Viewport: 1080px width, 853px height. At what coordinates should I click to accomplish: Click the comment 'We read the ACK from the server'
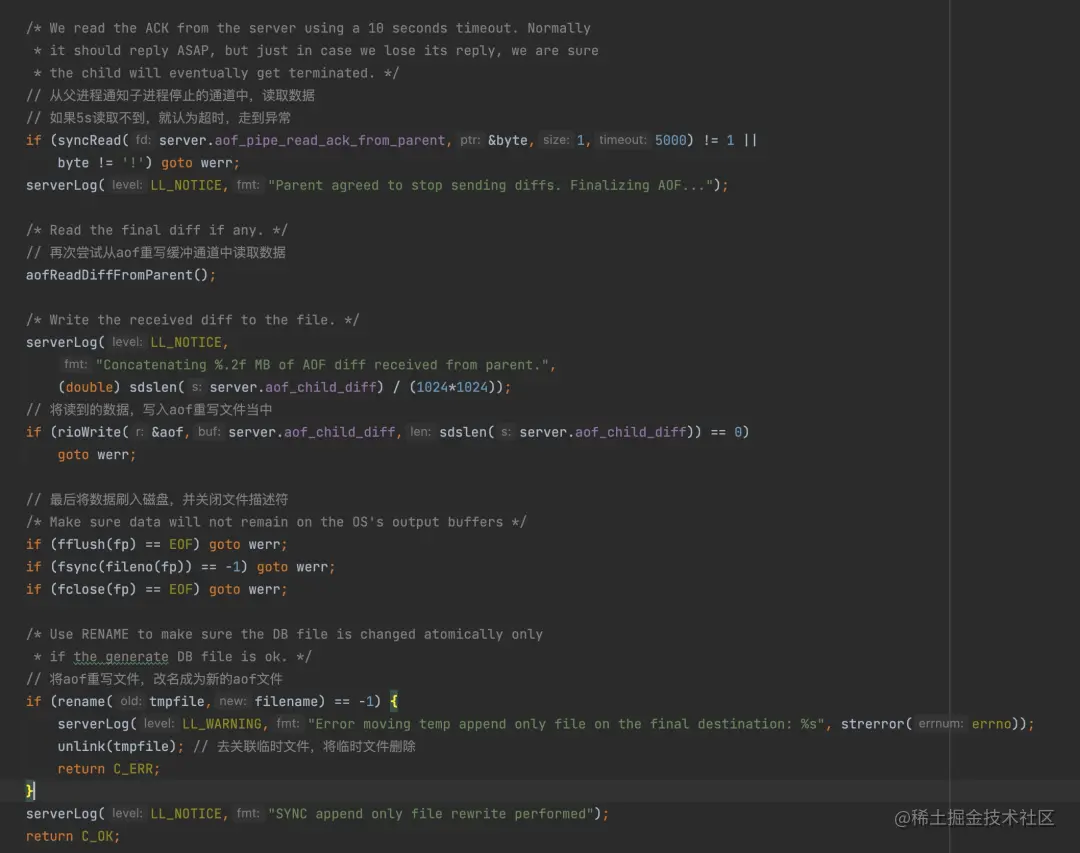tap(308, 28)
